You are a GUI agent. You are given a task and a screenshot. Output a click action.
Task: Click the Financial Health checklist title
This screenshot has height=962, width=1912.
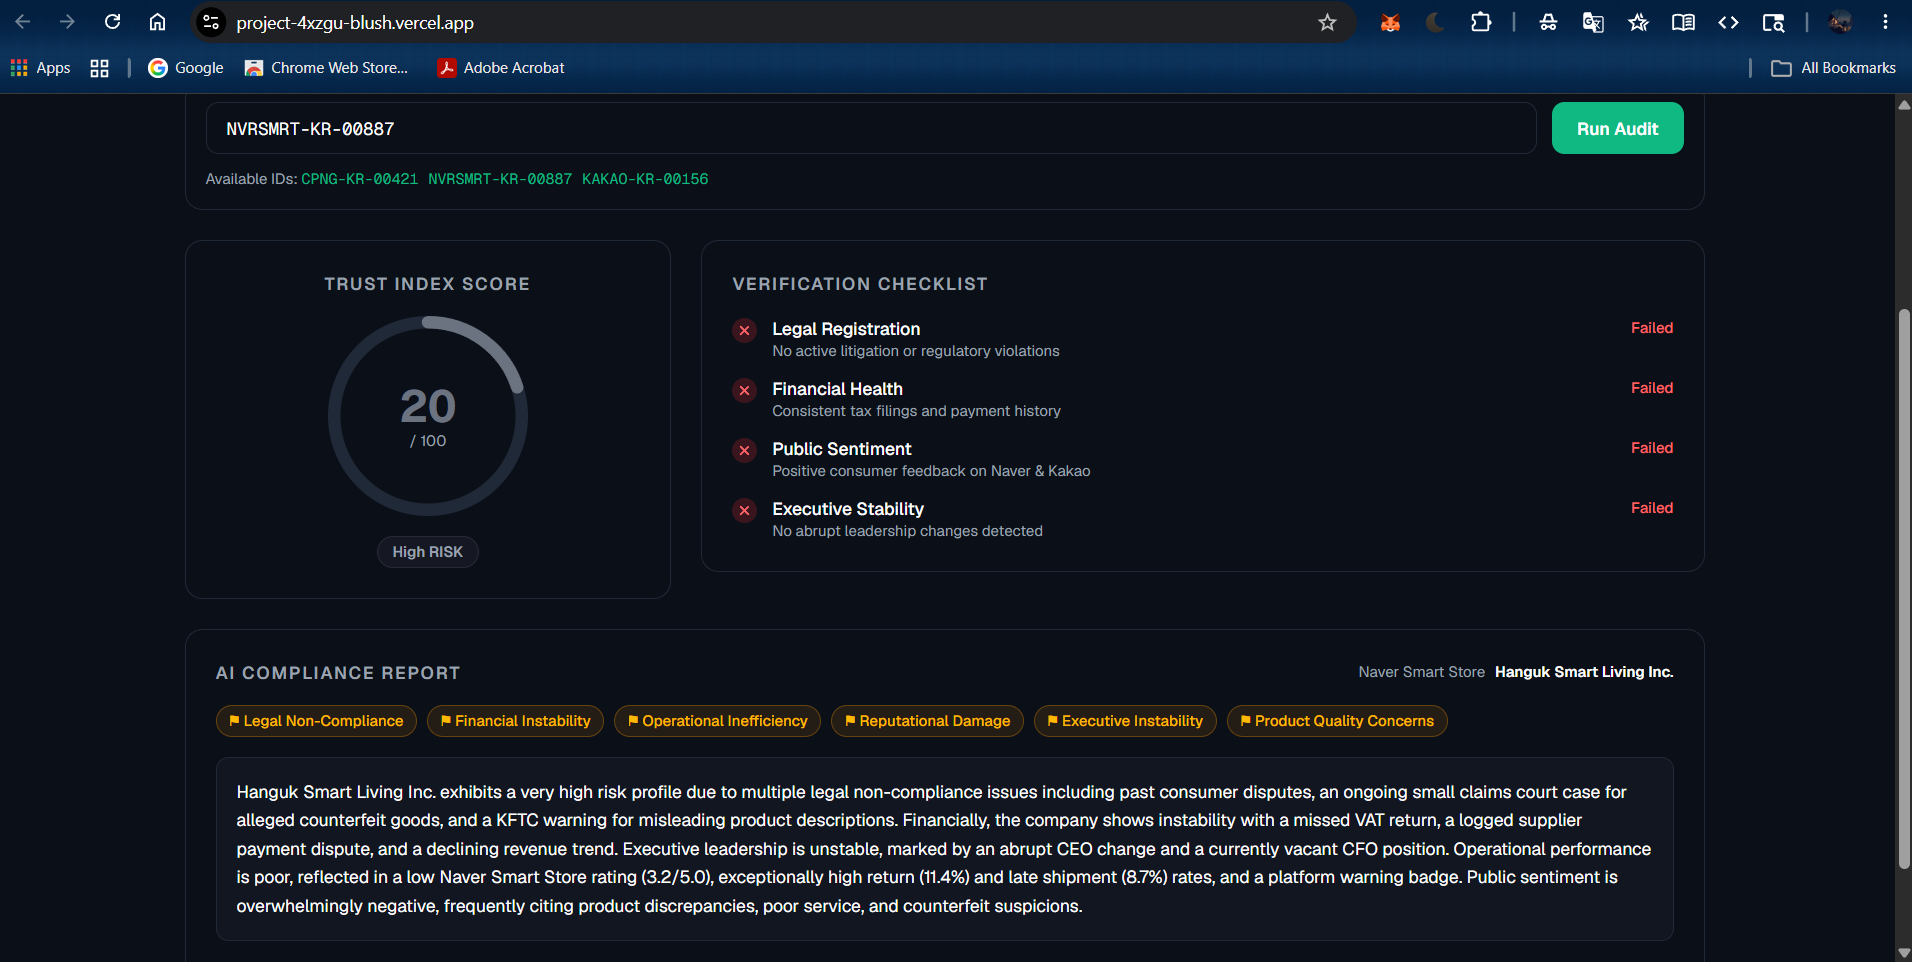pyautogui.click(x=837, y=389)
